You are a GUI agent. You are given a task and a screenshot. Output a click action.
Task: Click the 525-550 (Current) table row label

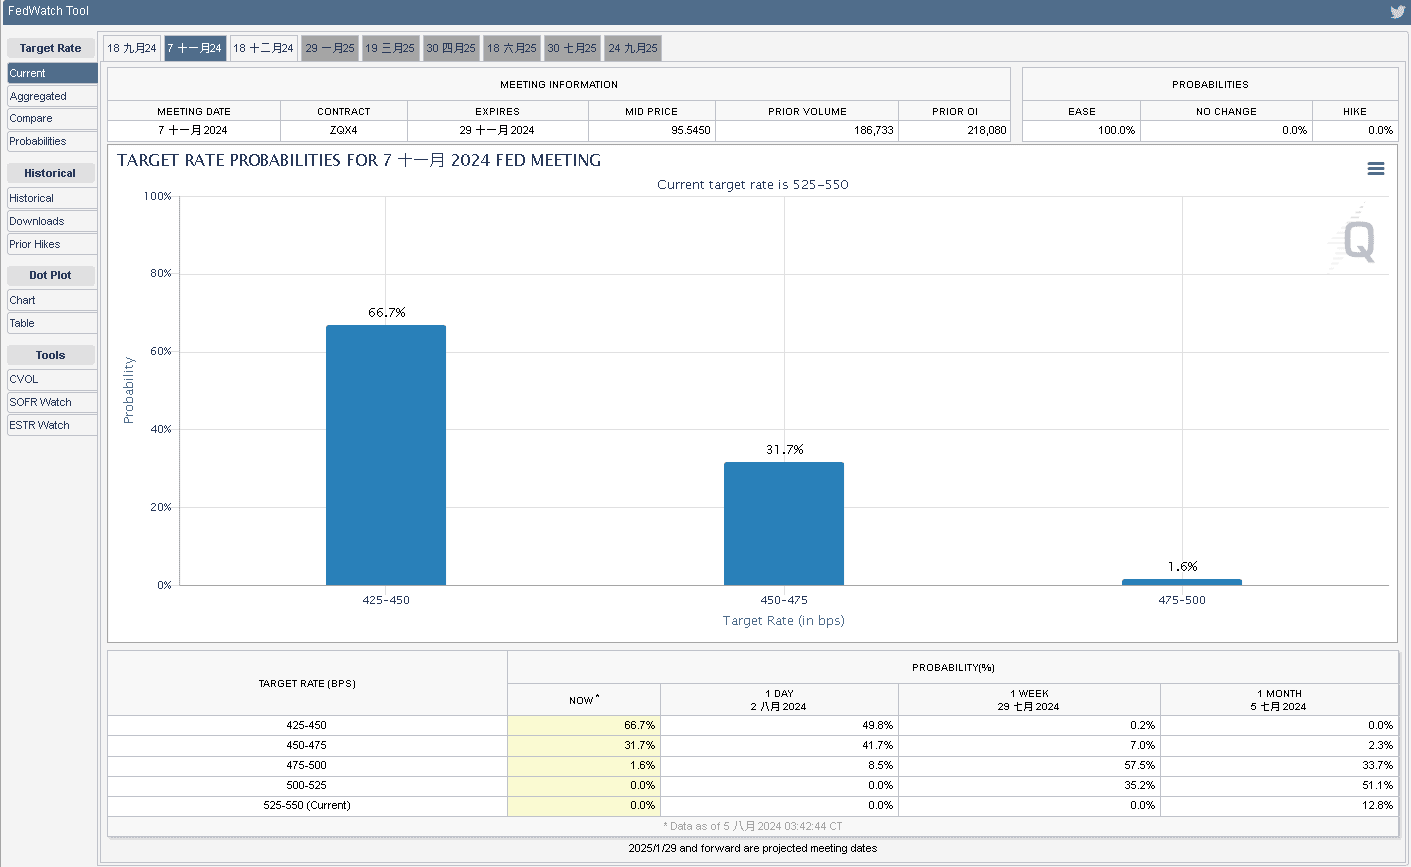[307, 805]
